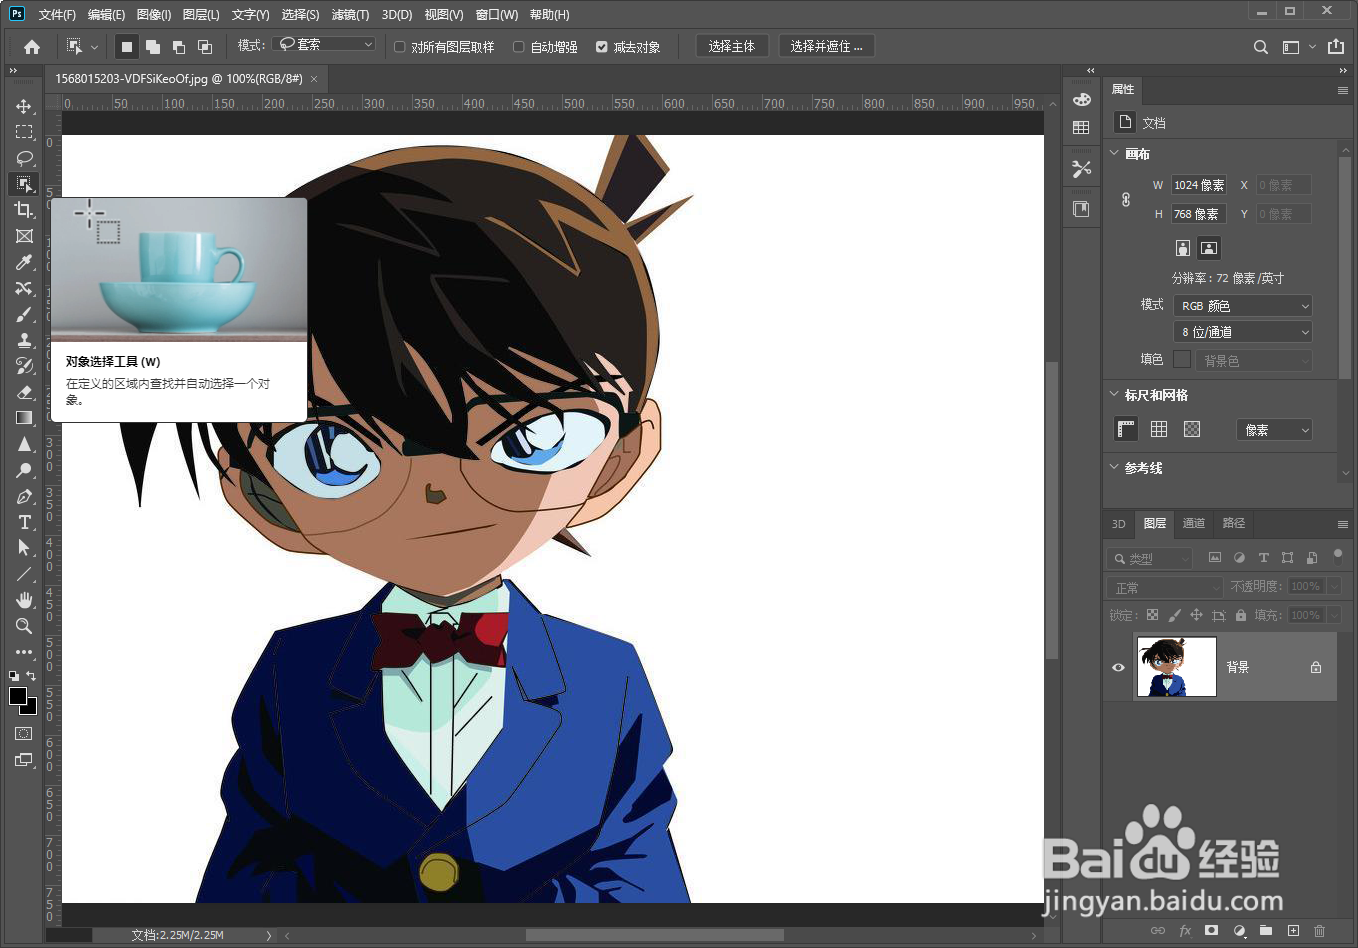Screen dimensions: 1358x948
Task: Select the Eyedropper tool
Action: point(24,262)
